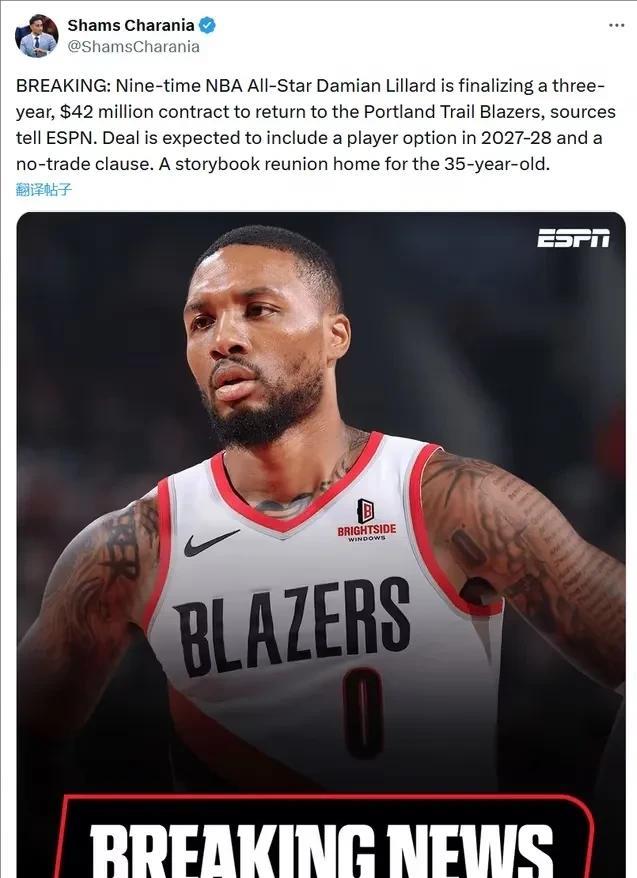The image size is (637, 878).
Task: Click the ESPN logo on the photo
Action: 573,238
